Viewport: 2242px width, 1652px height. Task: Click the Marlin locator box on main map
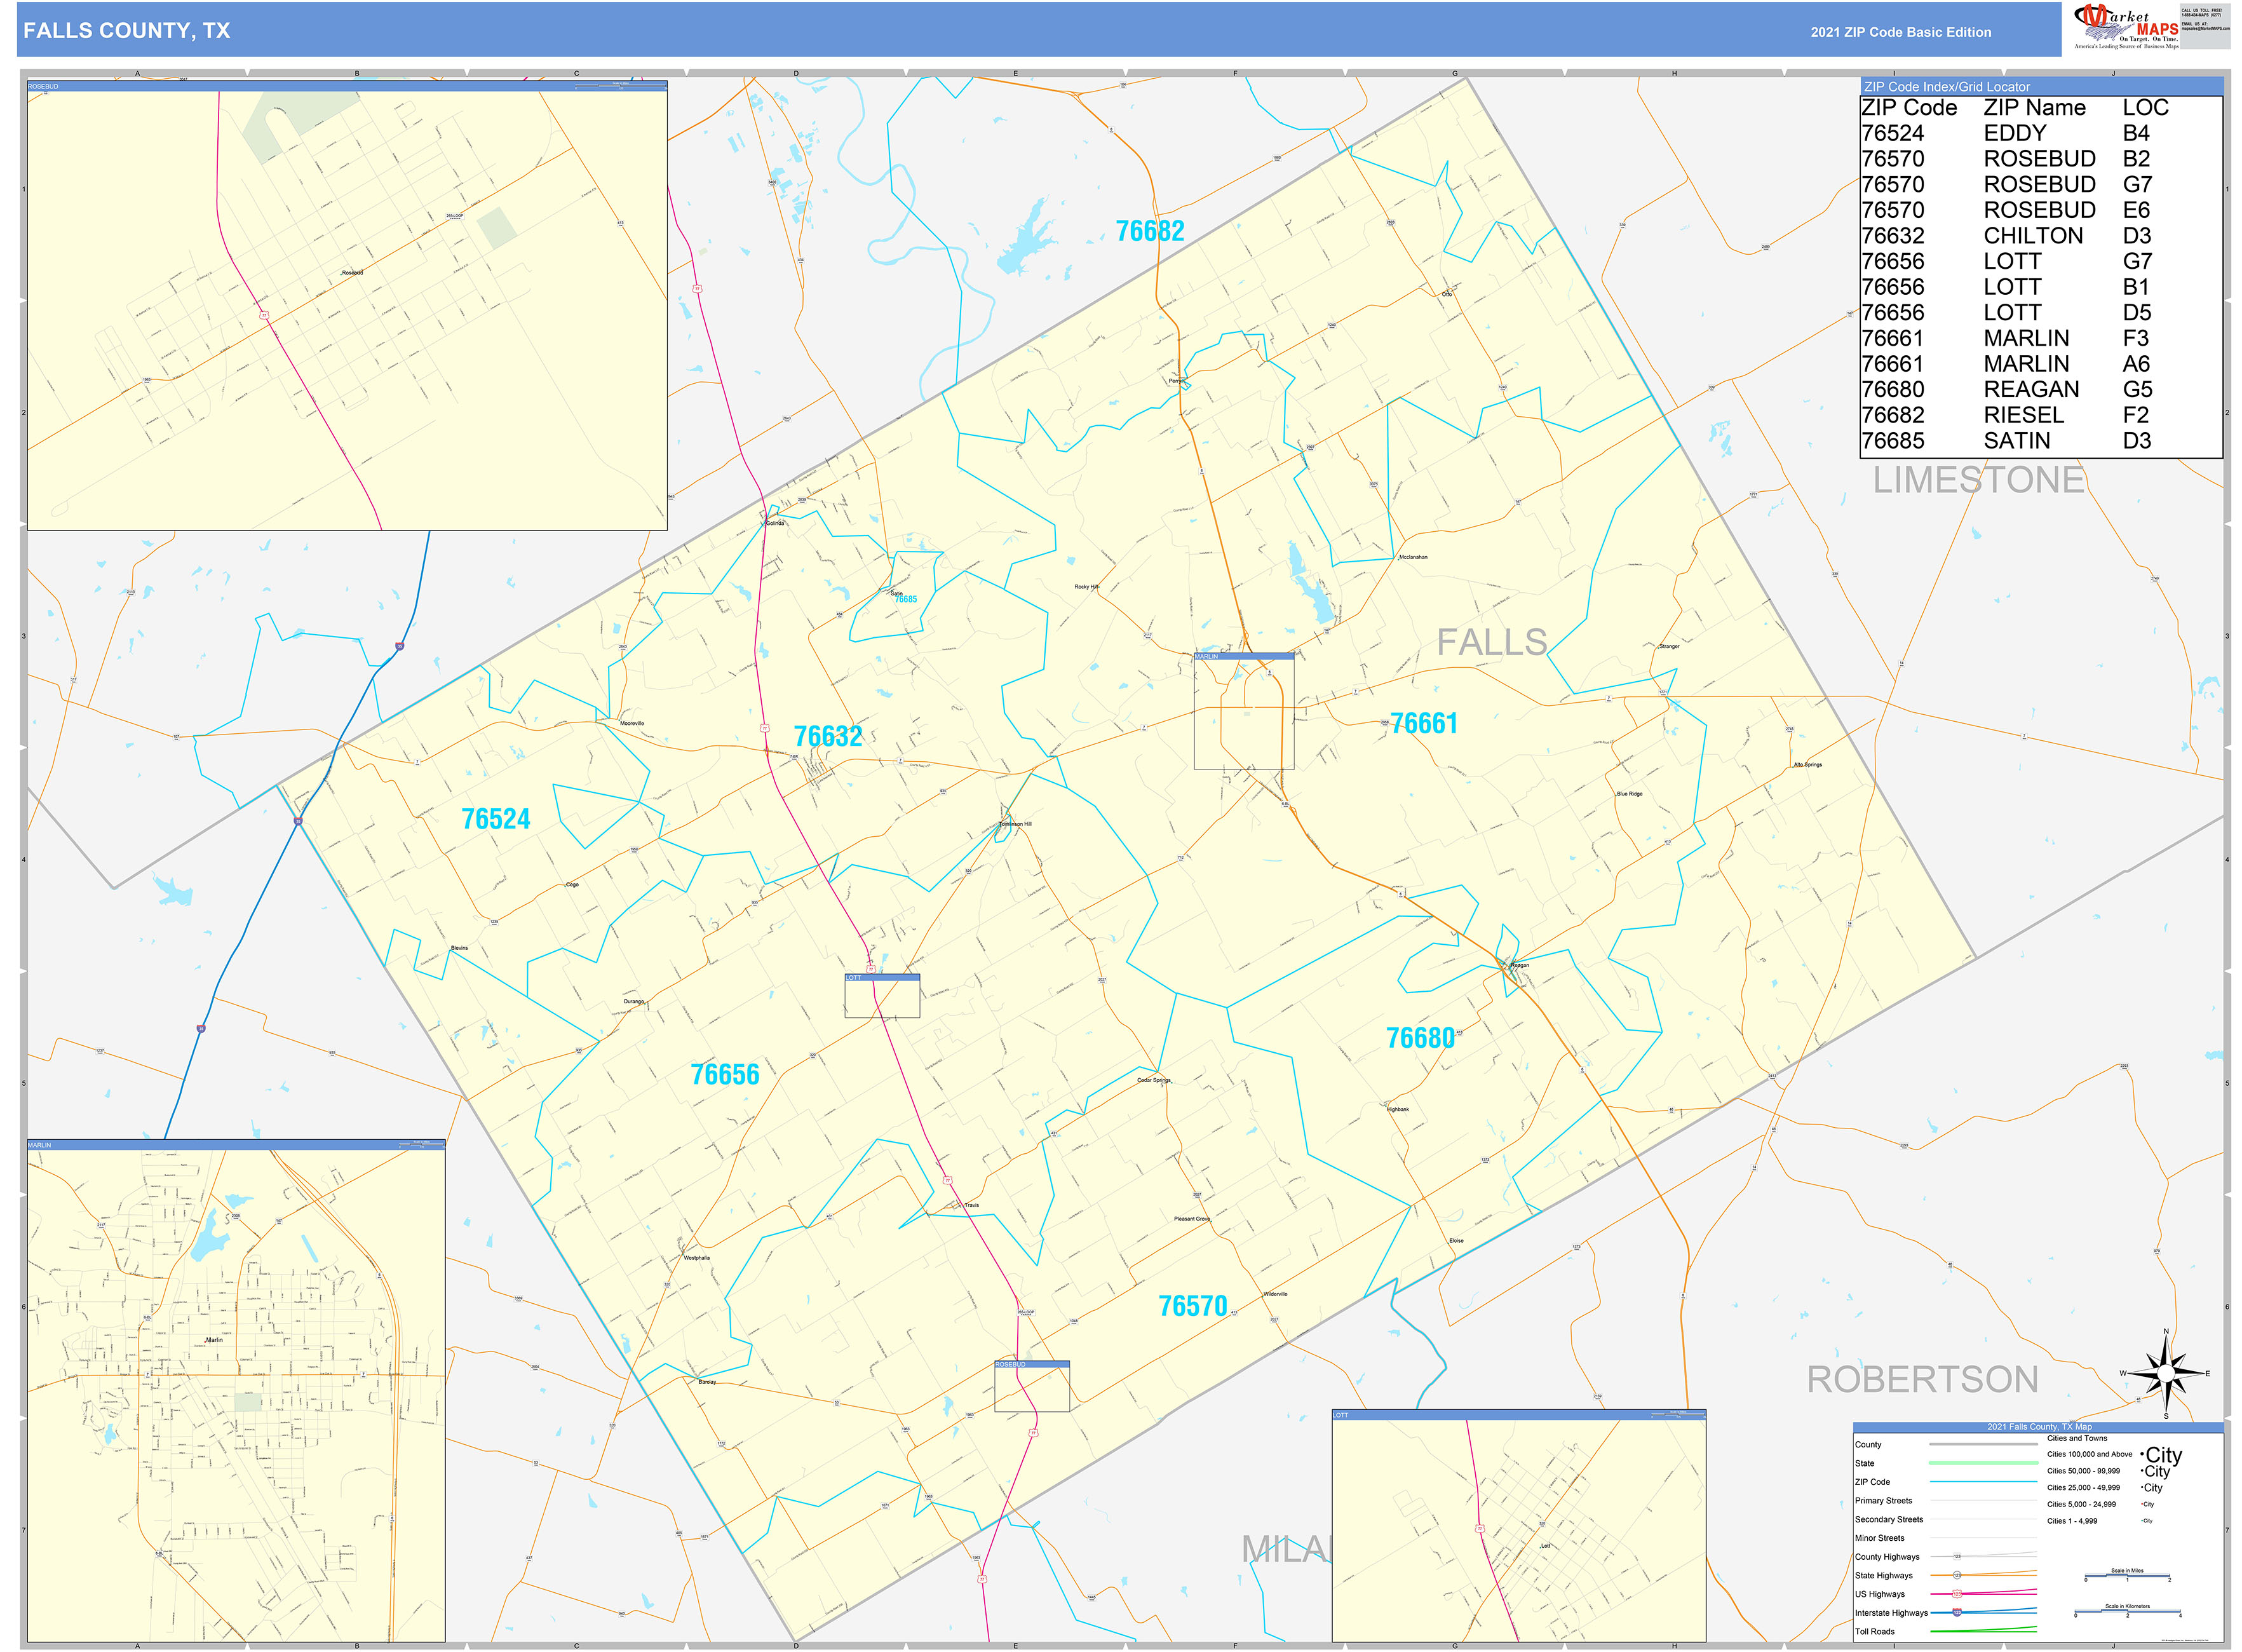coord(1244,711)
